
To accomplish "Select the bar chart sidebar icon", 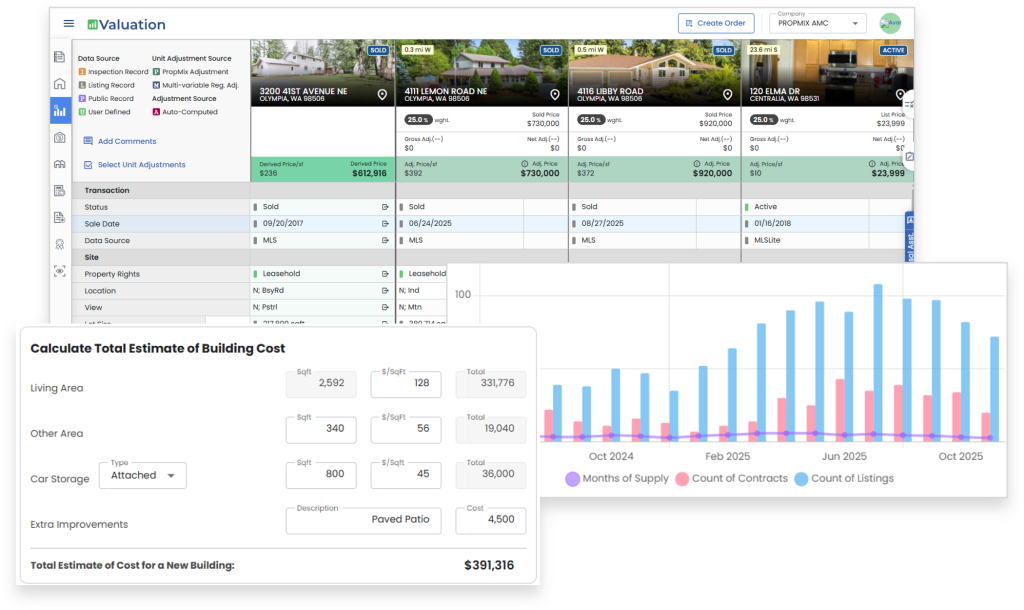I will [60, 111].
